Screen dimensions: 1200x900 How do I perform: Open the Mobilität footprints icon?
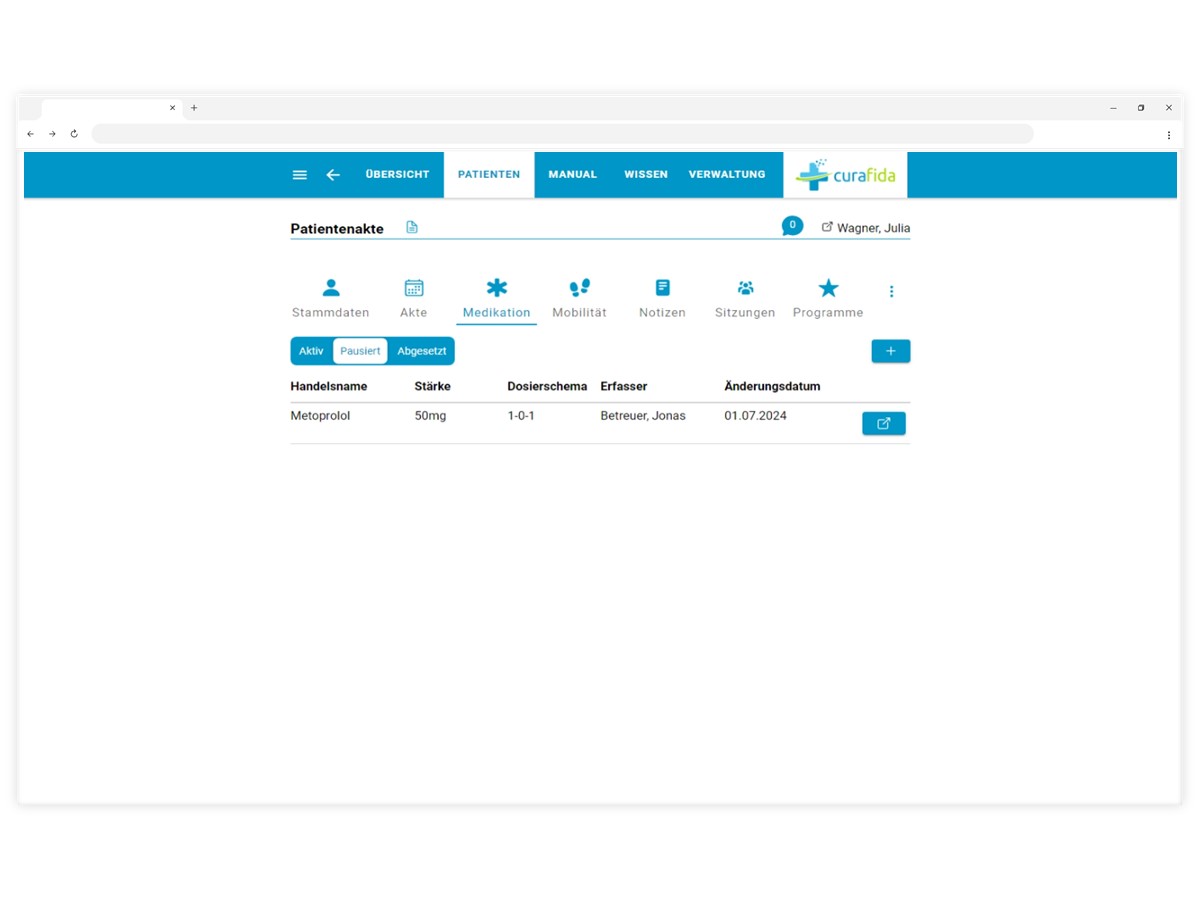580,288
